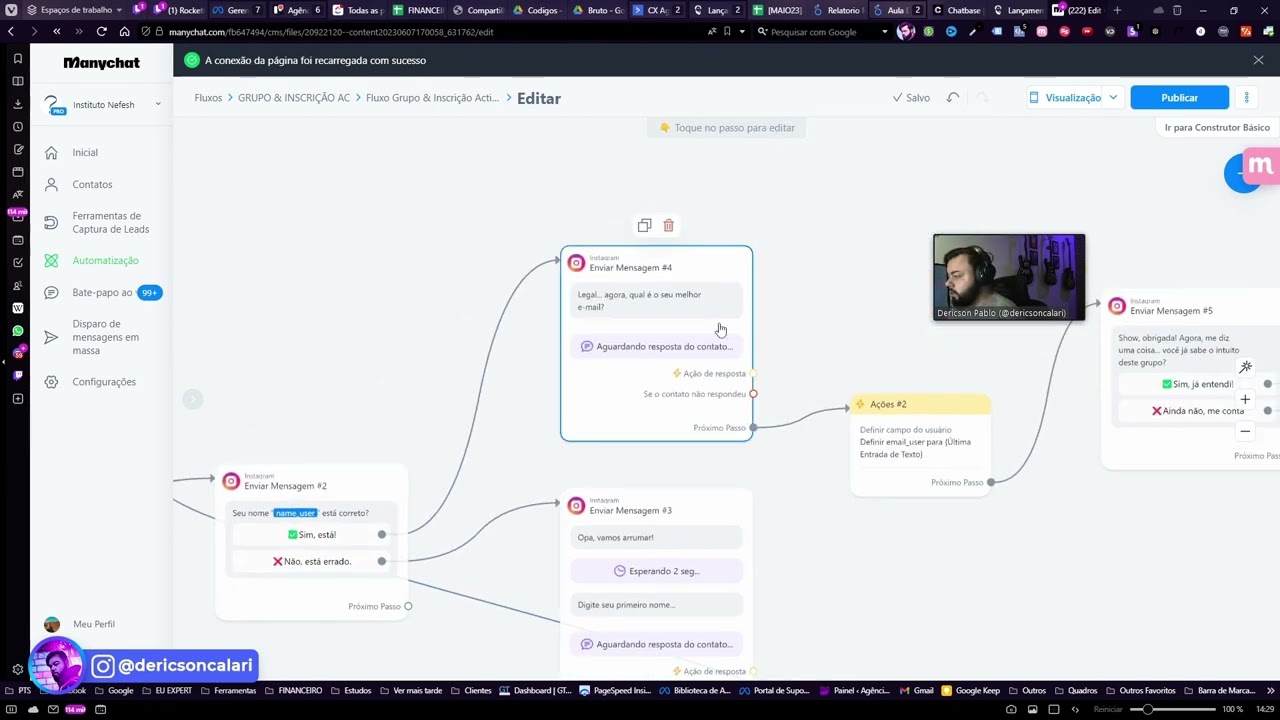Image resolution: width=1280 pixels, height=720 pixels.
Task: Click the auto-arrange magic wand icon
Action: 1245,367
